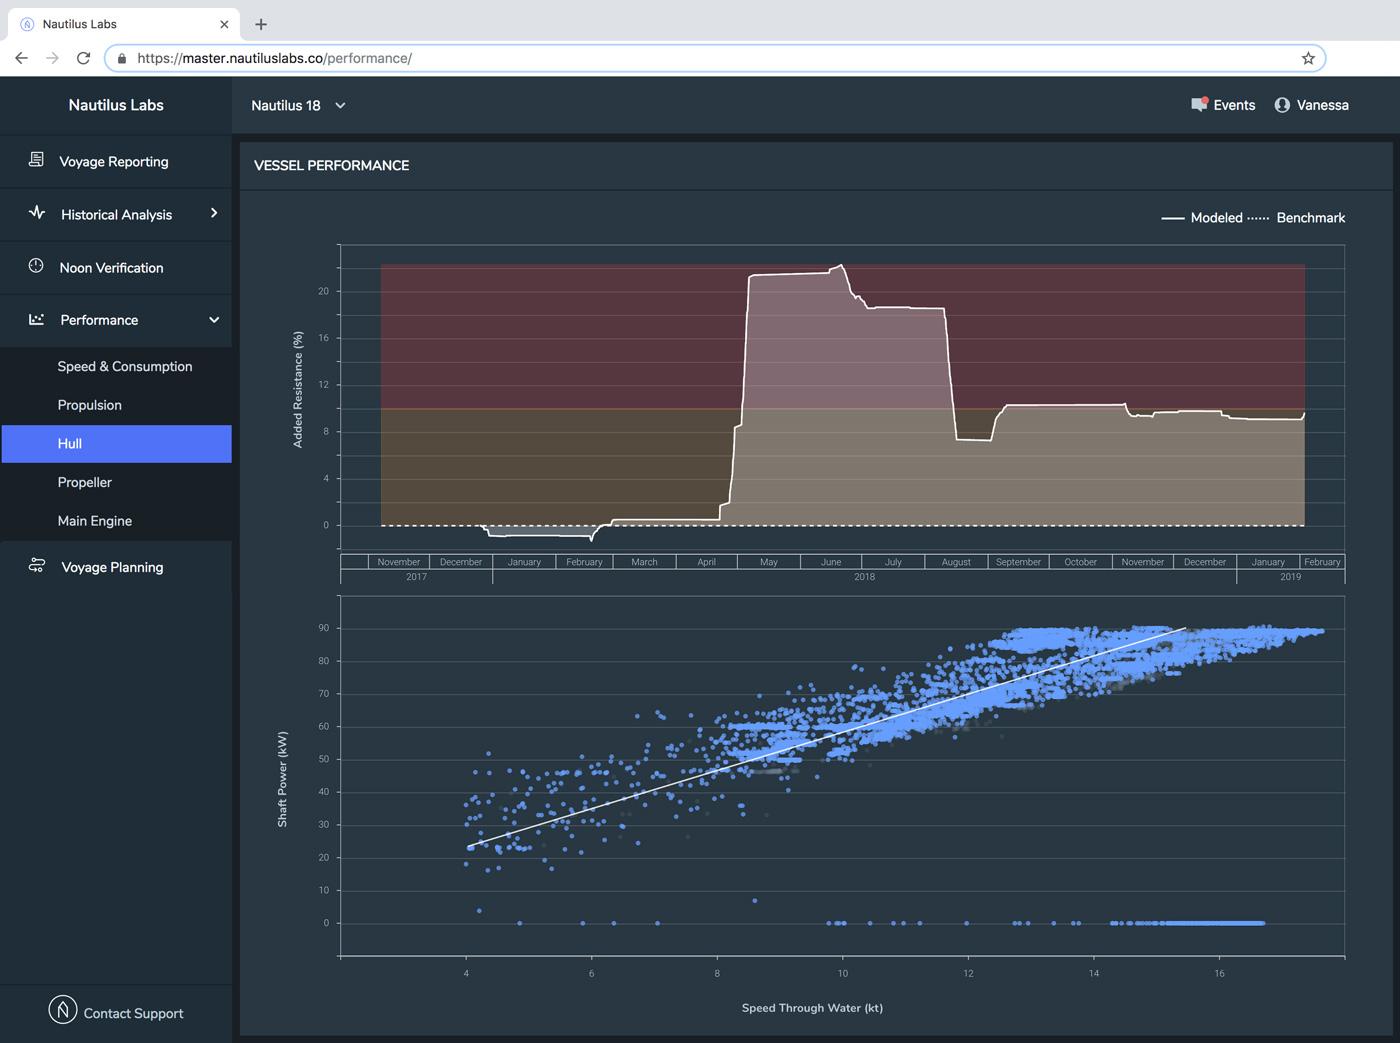Click the Voyage Planning route icon
The width and height of the screenshot is (1400, 1043).
point(37,566)
